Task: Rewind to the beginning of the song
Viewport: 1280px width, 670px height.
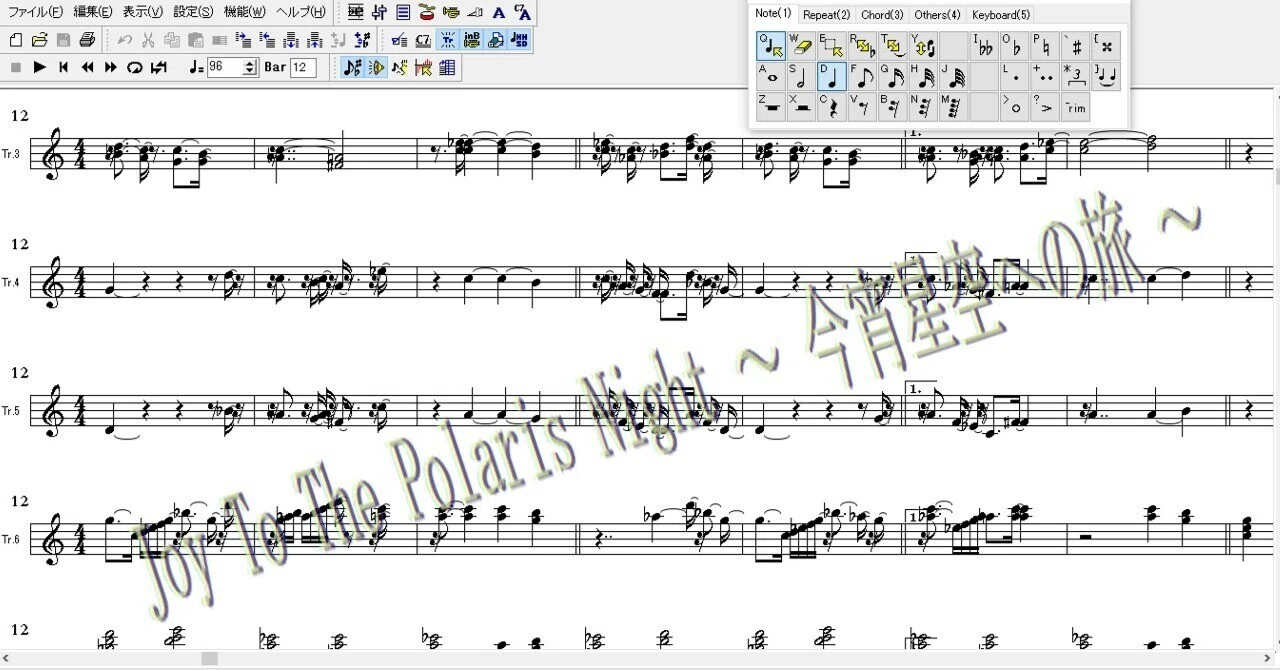Action: click(x=63, y=68)
